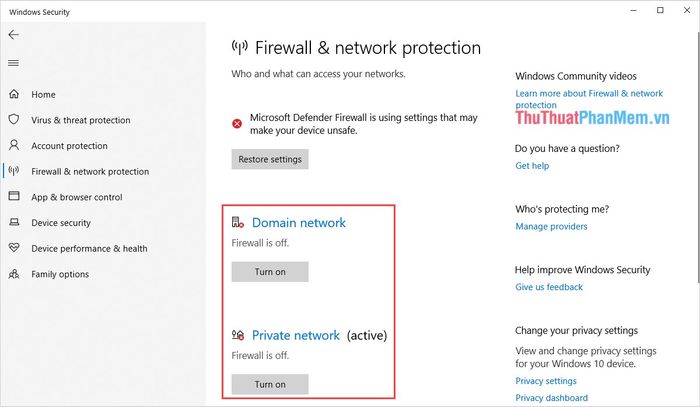Go to Firewall & network protection in sidebar
The width and height of the screenshot is (700, 407).
90,171
